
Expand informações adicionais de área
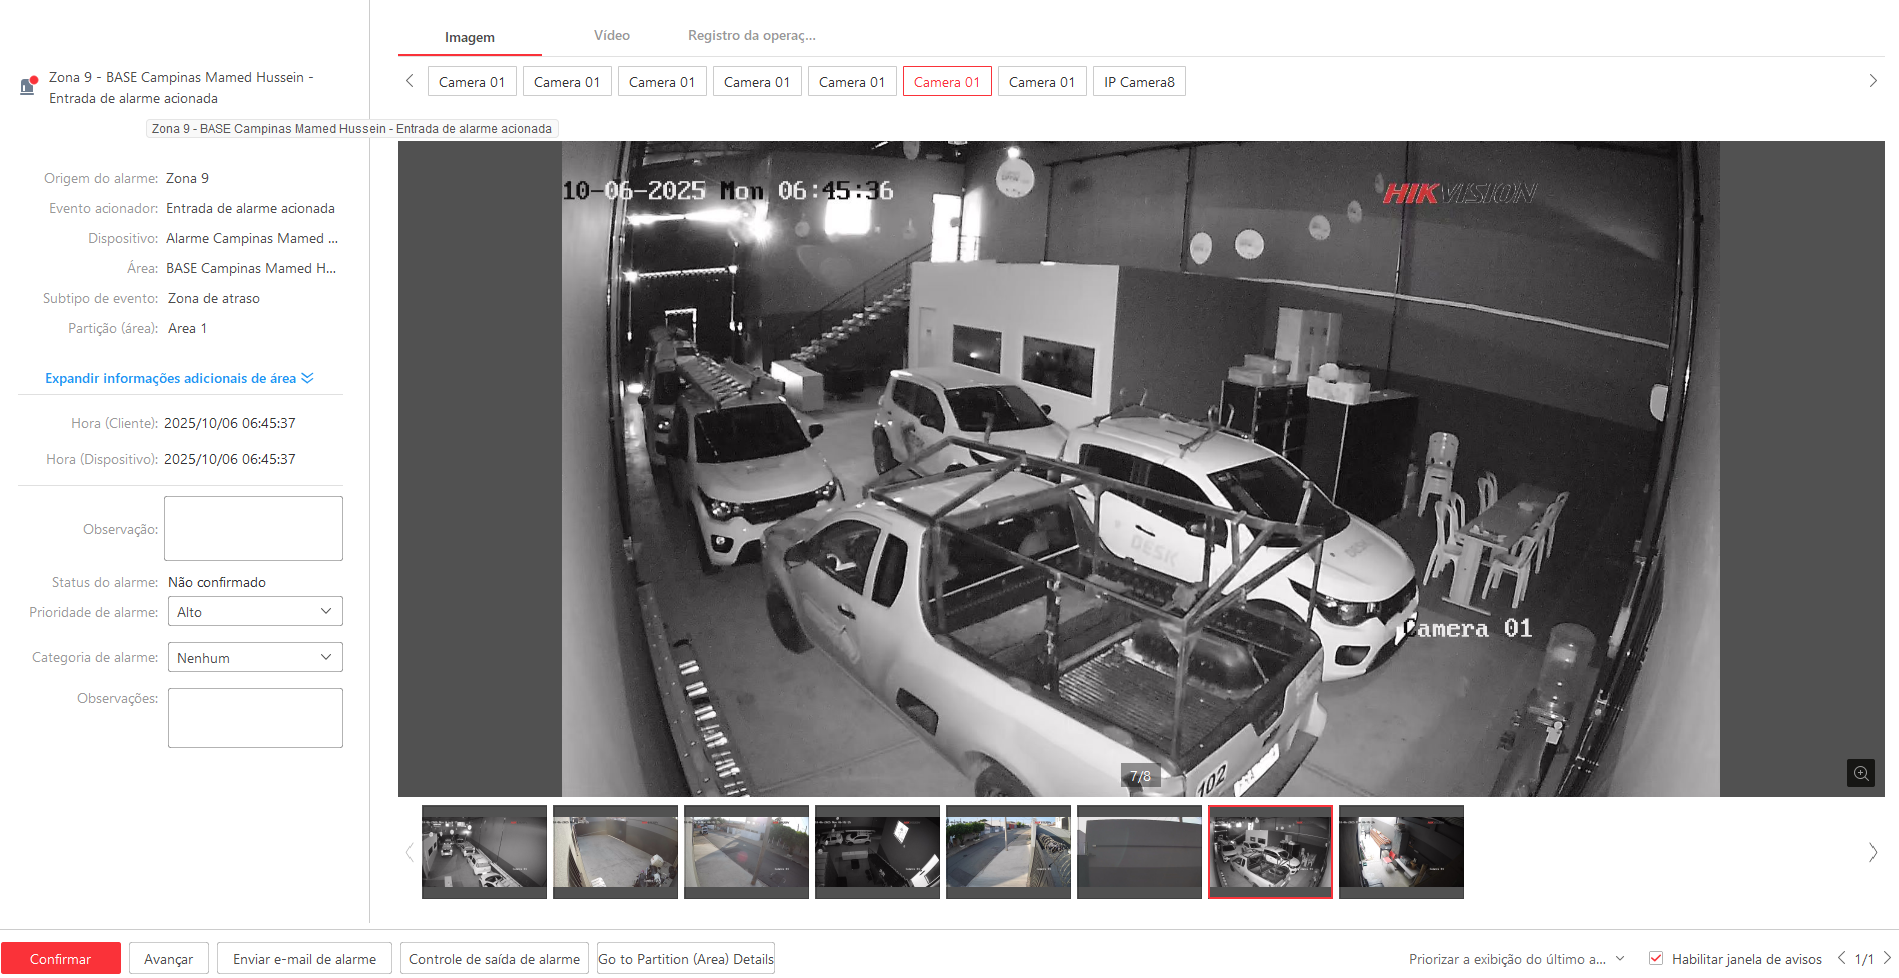(179, 378)
